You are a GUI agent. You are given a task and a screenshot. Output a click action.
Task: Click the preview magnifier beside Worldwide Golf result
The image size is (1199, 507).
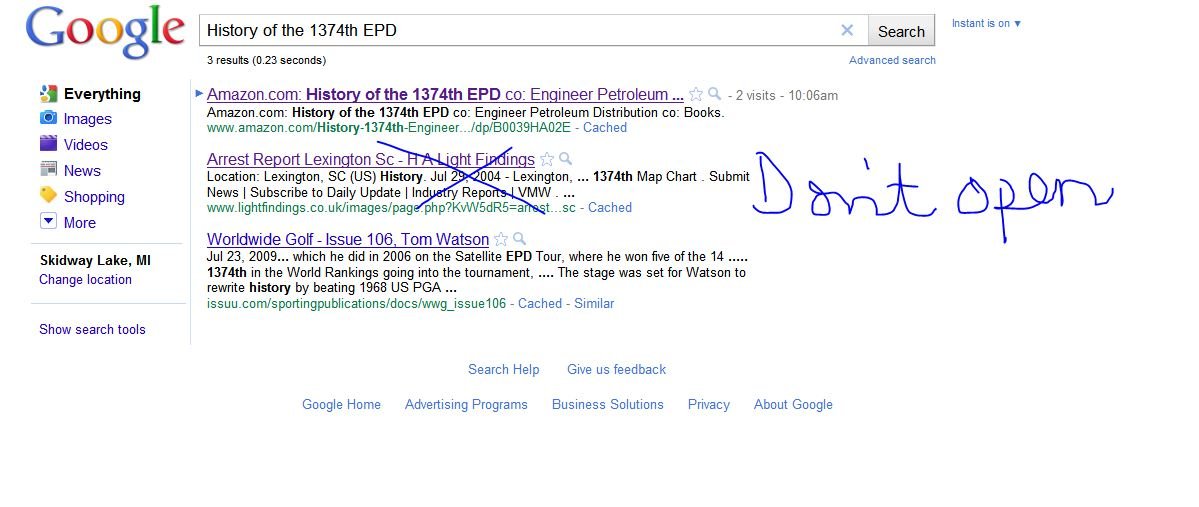coord(519,239)
